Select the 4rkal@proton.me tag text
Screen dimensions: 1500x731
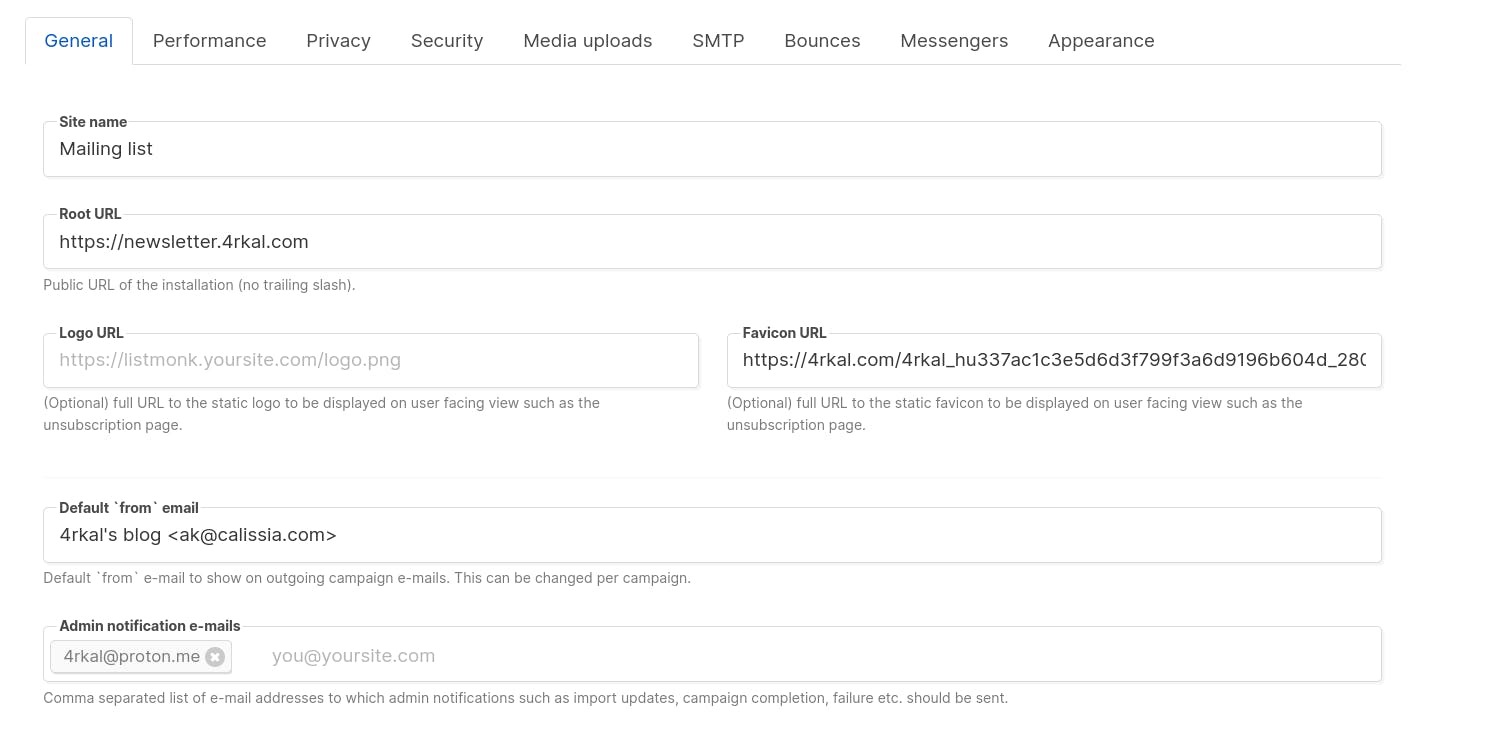pyautogui.click(x=131, y=657)
